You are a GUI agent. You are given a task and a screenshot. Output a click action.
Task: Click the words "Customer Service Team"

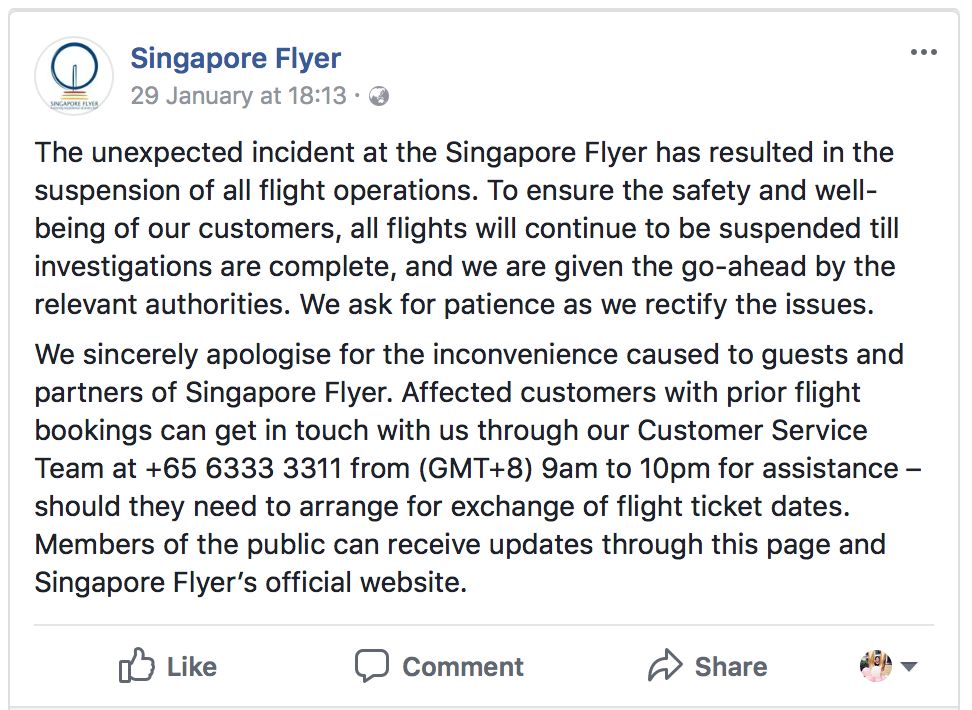750,430
